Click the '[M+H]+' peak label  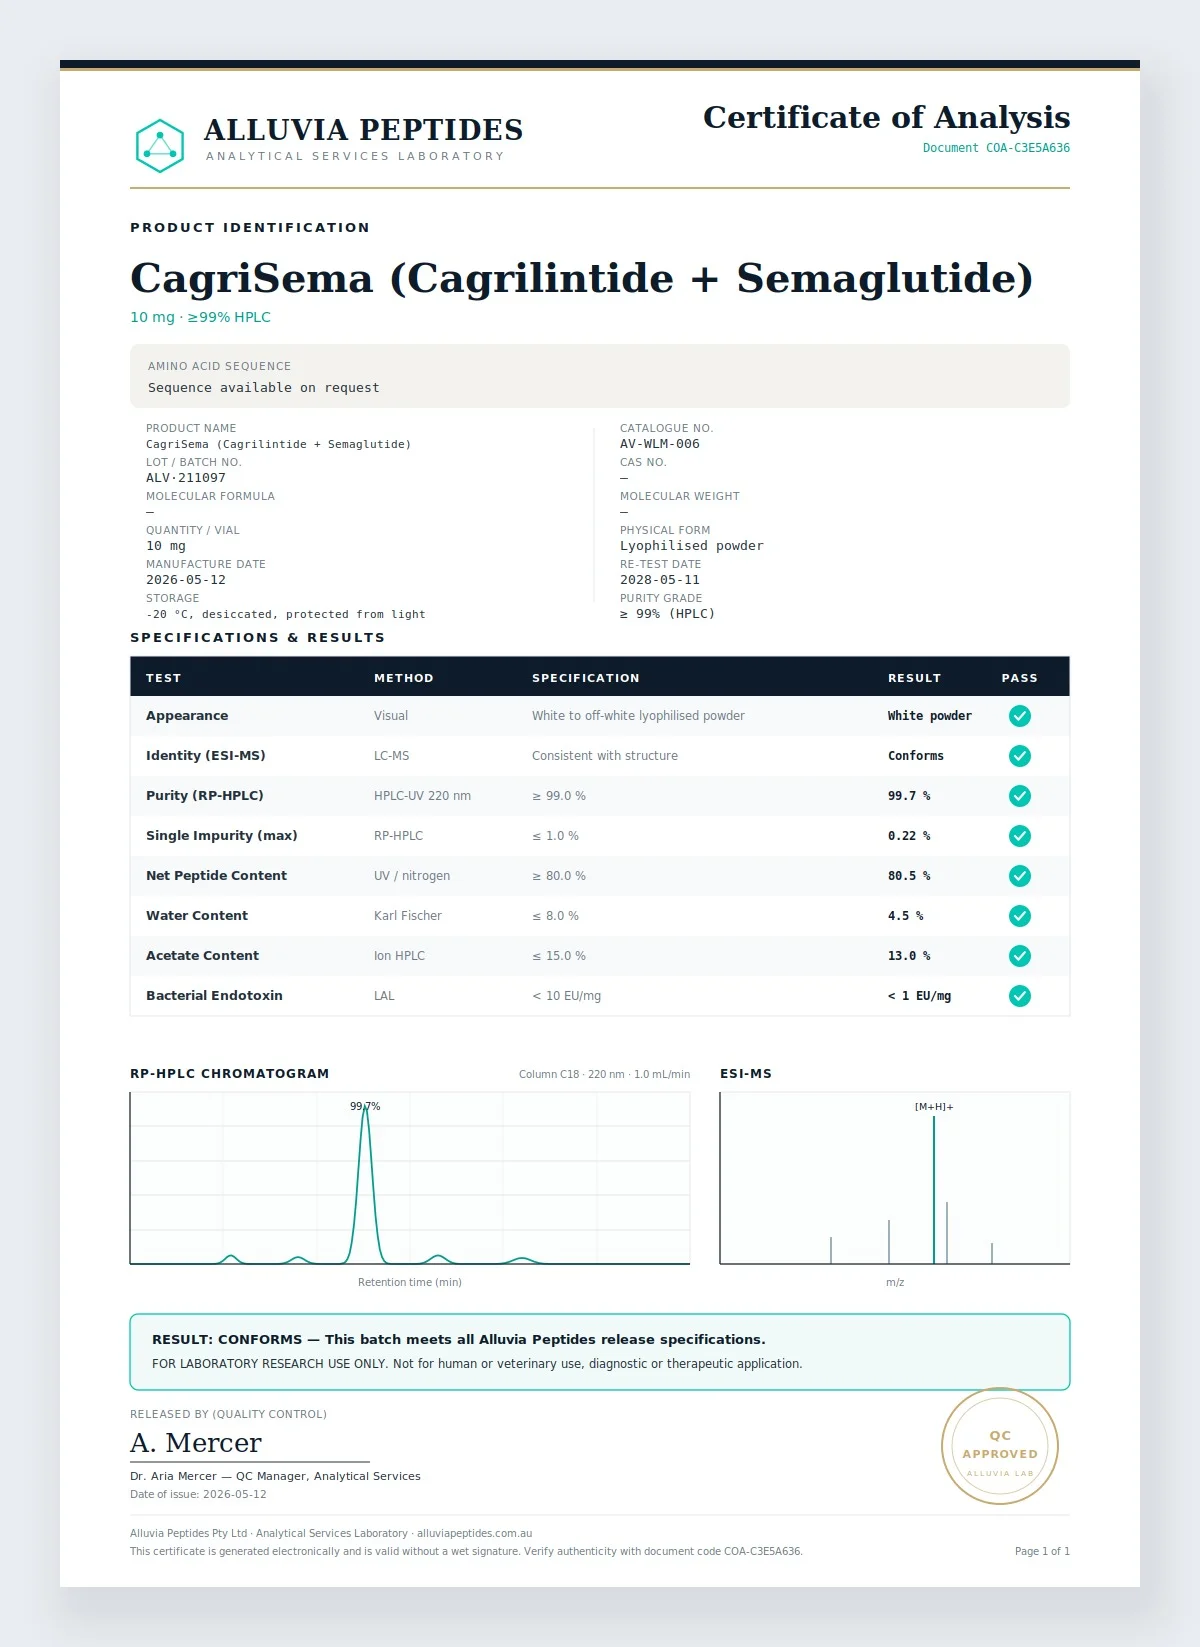coord(934,1107)
